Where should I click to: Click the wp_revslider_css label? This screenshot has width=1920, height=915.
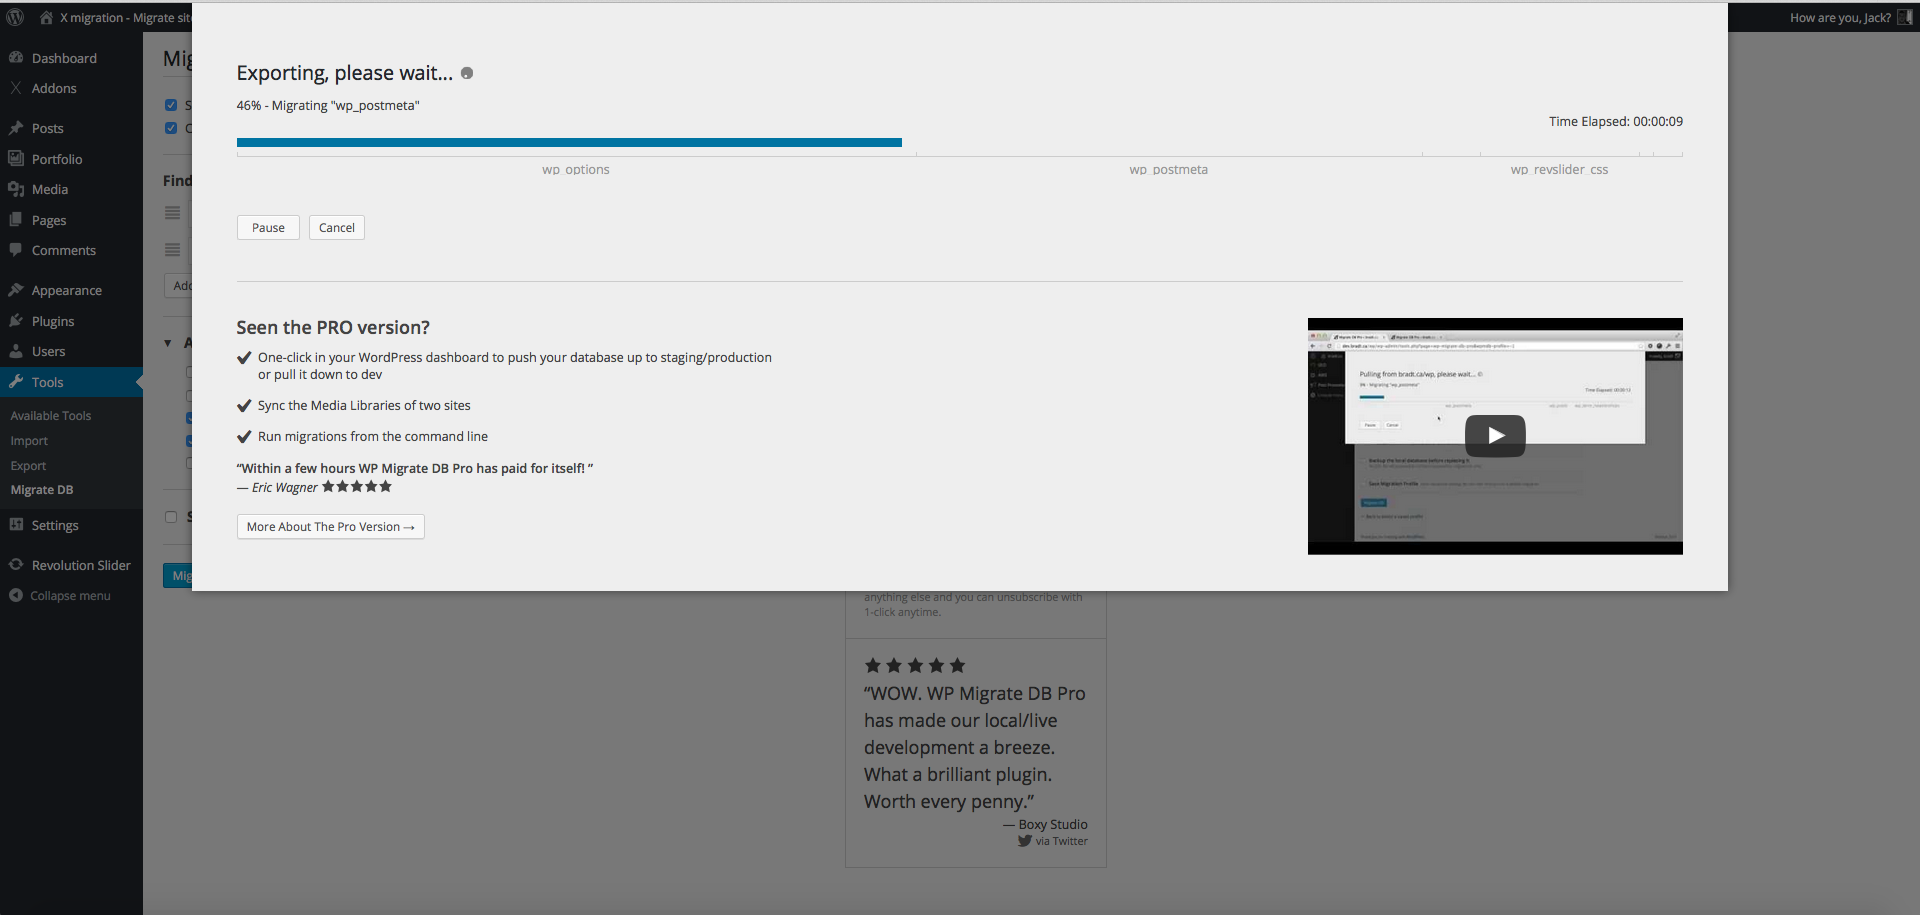1559,170
